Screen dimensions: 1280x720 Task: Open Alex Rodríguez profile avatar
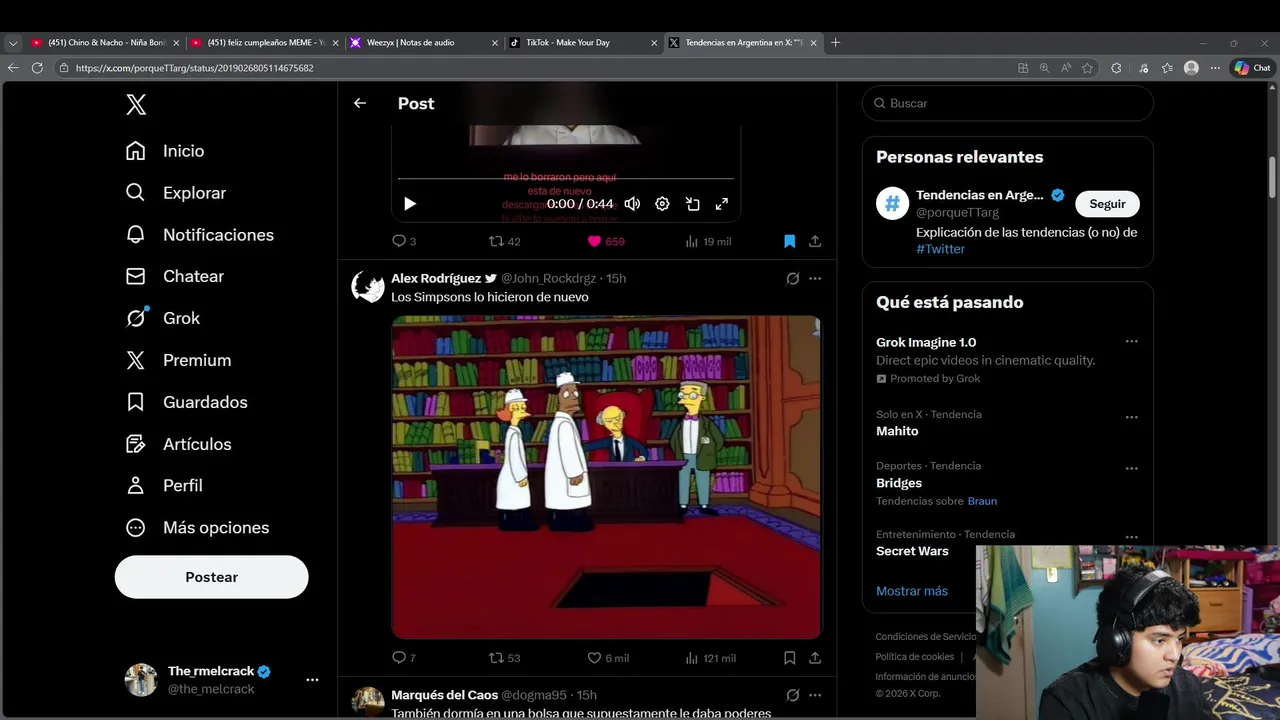(x=368, y=288)
